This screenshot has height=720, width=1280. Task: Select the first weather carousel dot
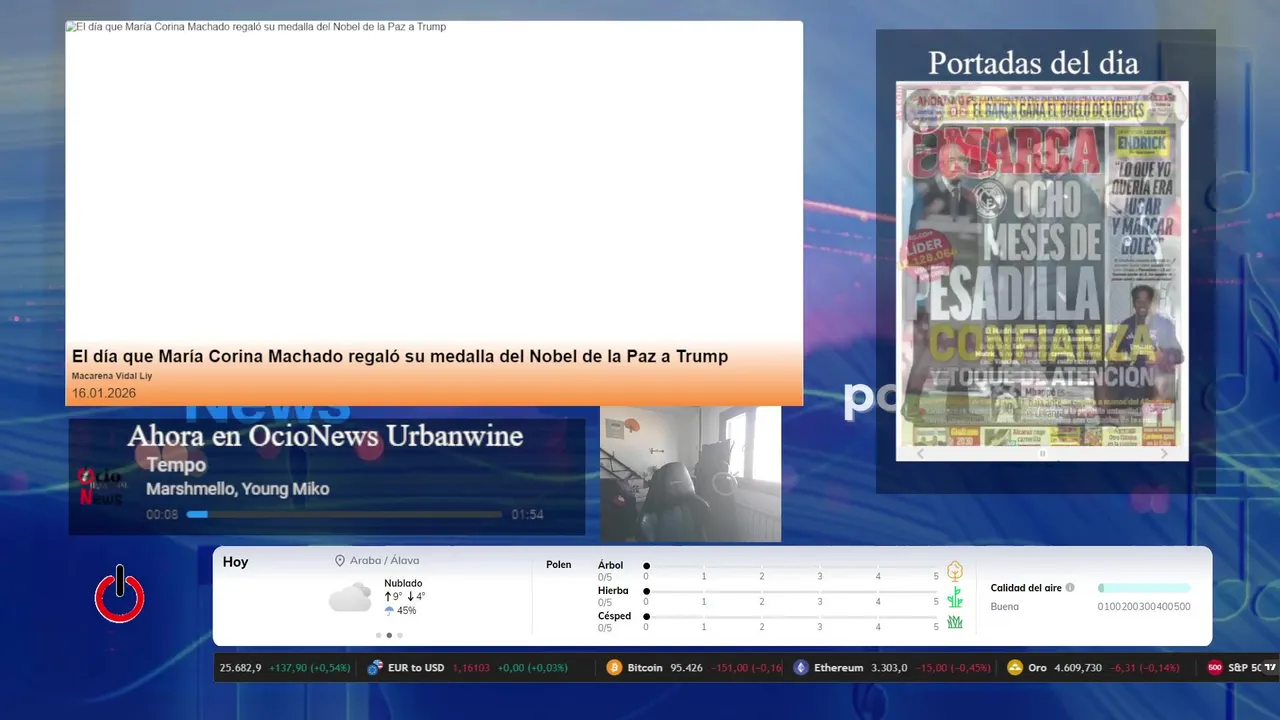click(378, 635)
